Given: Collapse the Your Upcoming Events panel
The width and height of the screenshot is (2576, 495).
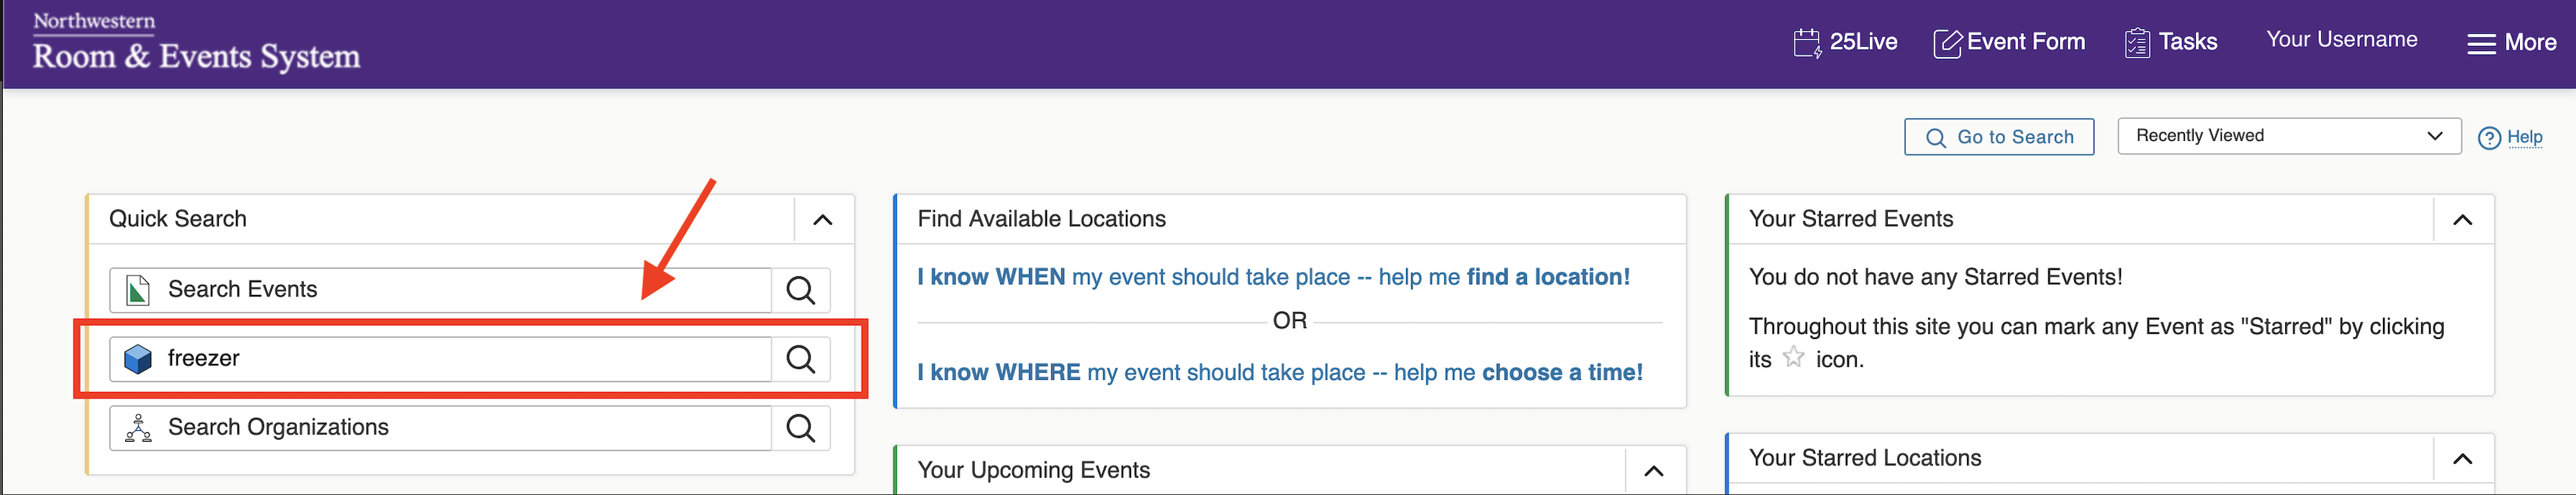Looking at the screenshot, I should [1654, 471].
